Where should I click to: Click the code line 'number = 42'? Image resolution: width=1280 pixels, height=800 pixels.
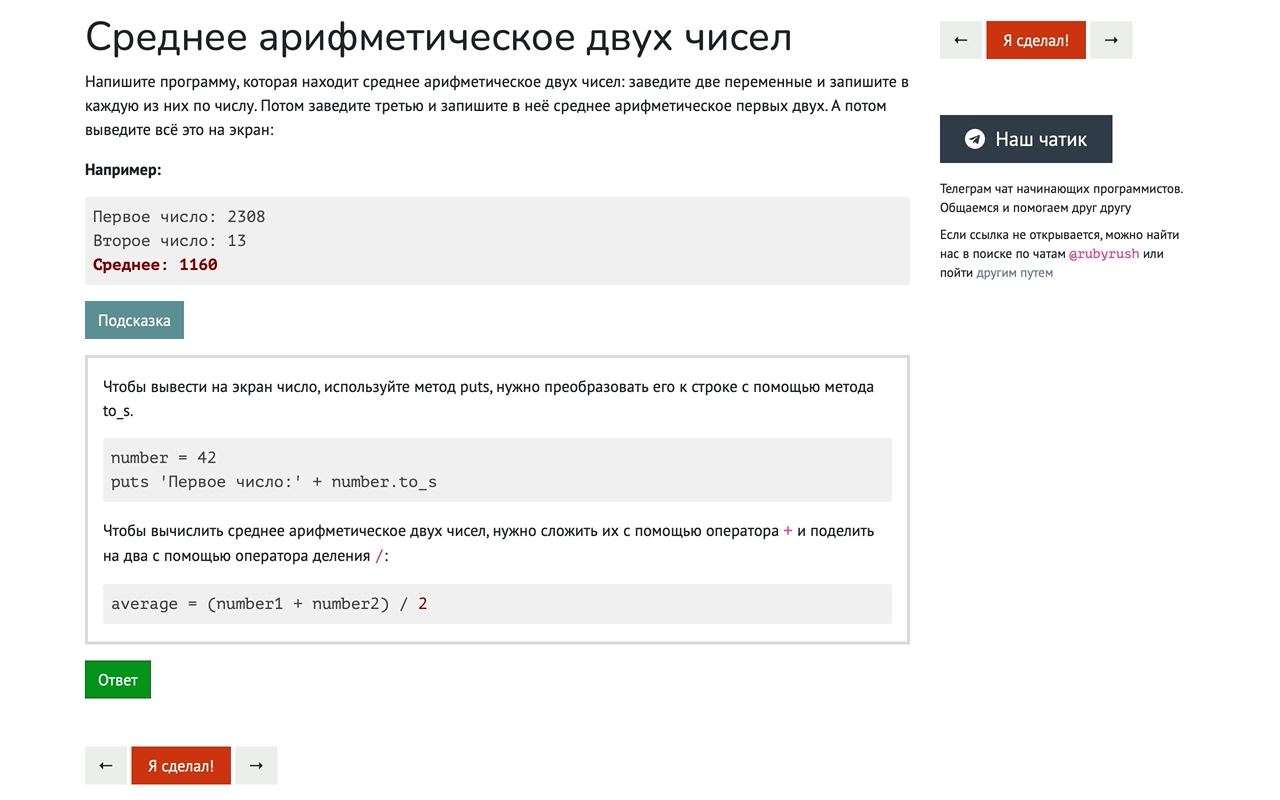pos(163,457)
